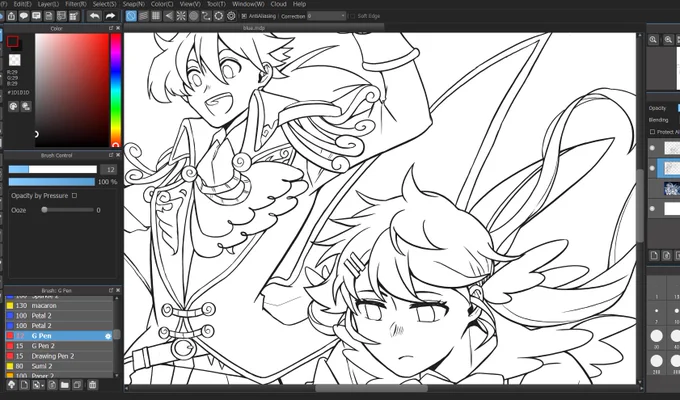
Task: Open the Color menu
Action: click(162, 4)
